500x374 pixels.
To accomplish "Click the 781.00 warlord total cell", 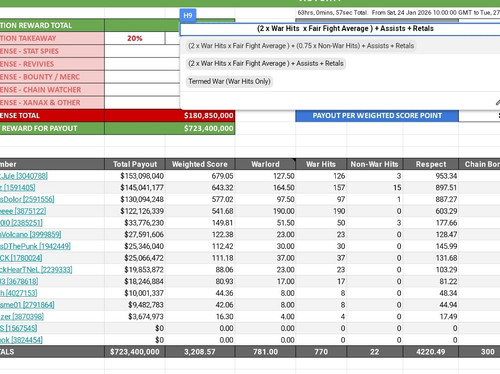I will click(x=265, y=352).
